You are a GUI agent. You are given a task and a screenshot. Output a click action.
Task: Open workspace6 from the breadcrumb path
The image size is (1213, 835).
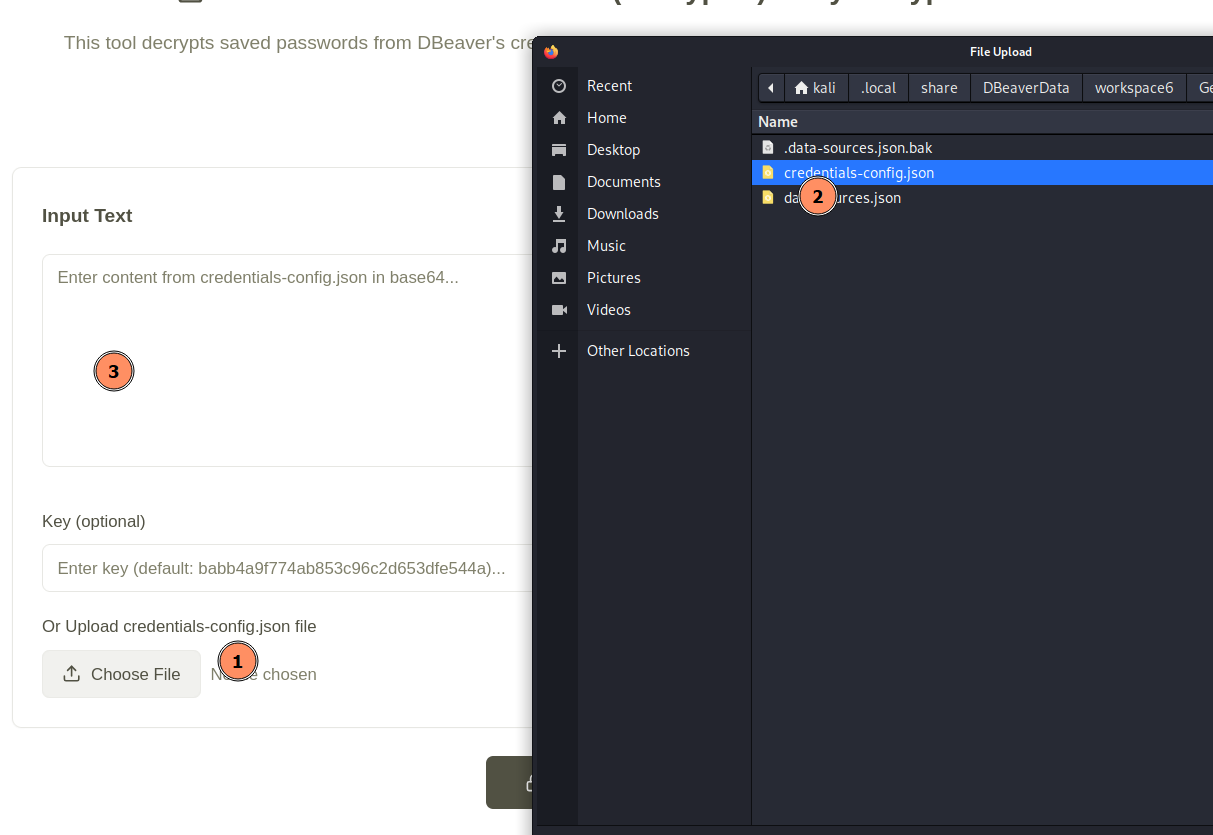1134,87
